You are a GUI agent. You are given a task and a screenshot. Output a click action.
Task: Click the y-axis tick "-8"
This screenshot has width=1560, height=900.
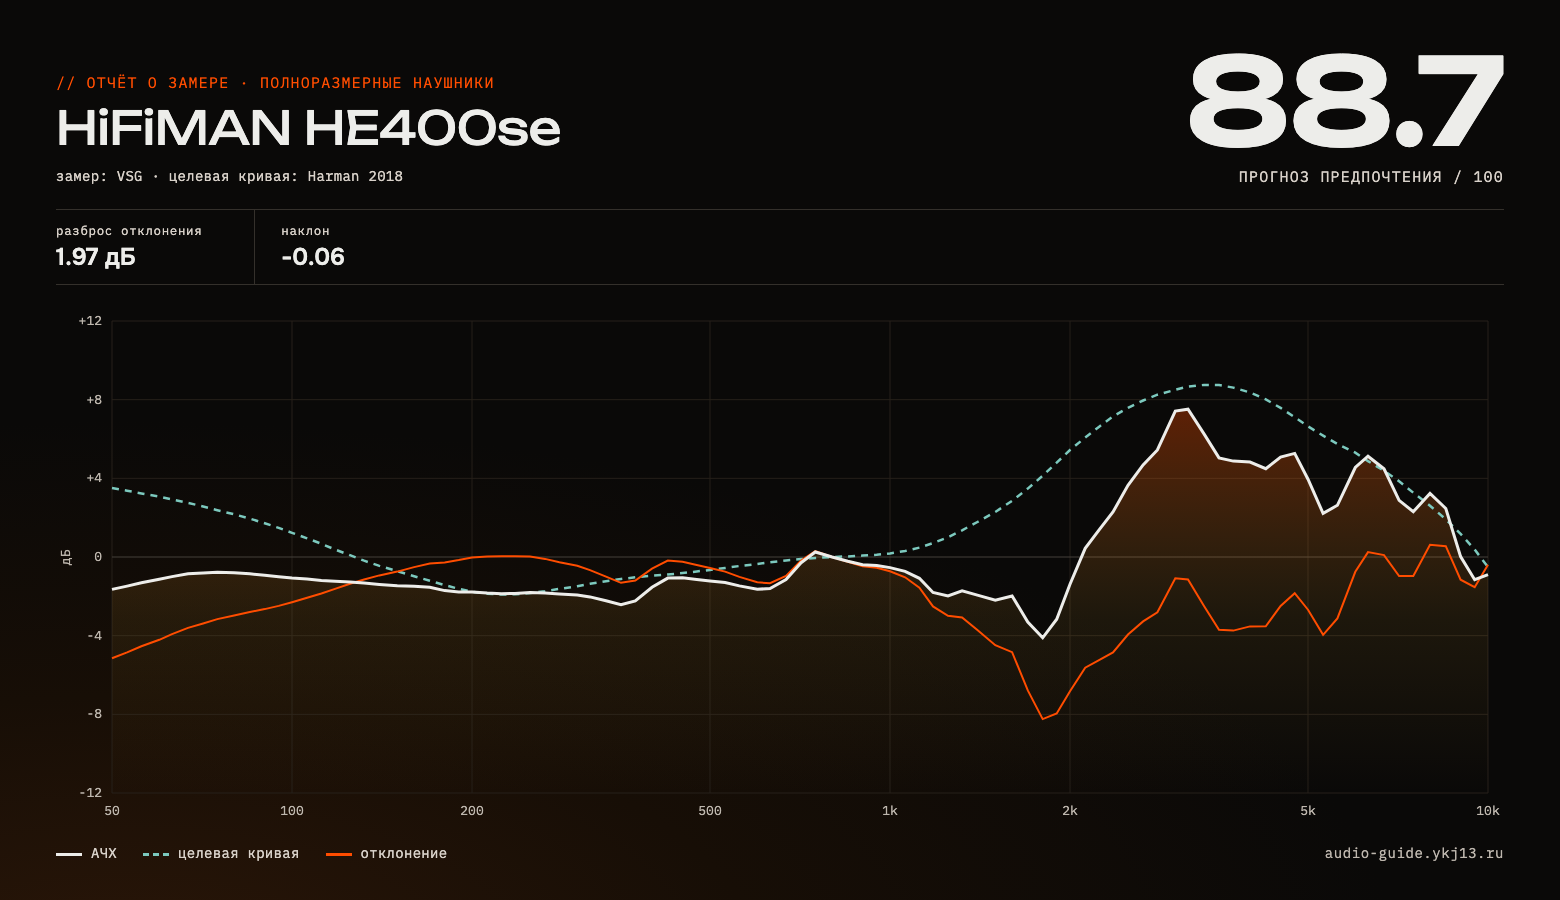[x=94, y=714]
